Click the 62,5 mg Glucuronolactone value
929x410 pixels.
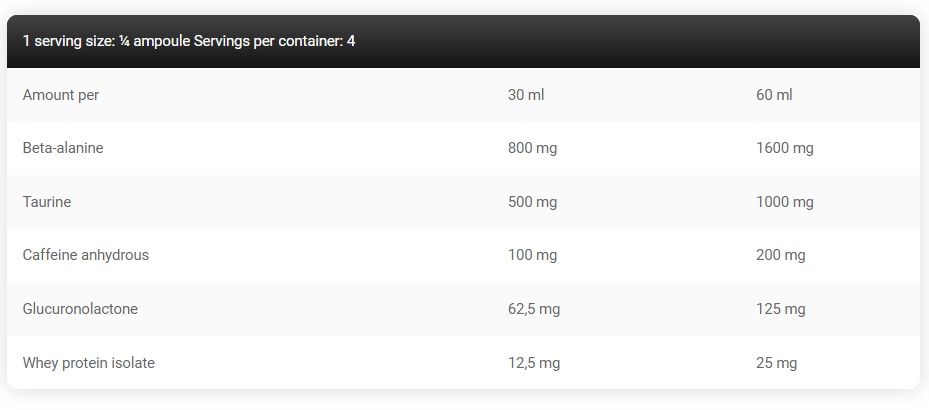534,309
